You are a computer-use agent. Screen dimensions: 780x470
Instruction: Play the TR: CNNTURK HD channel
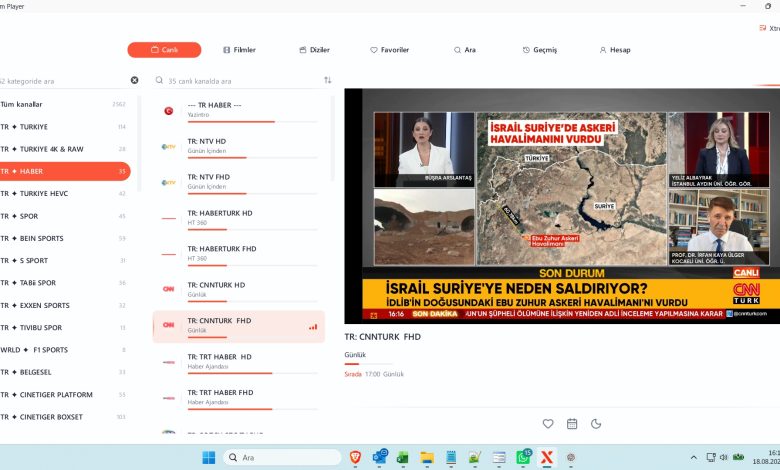(x=238, y=289)
